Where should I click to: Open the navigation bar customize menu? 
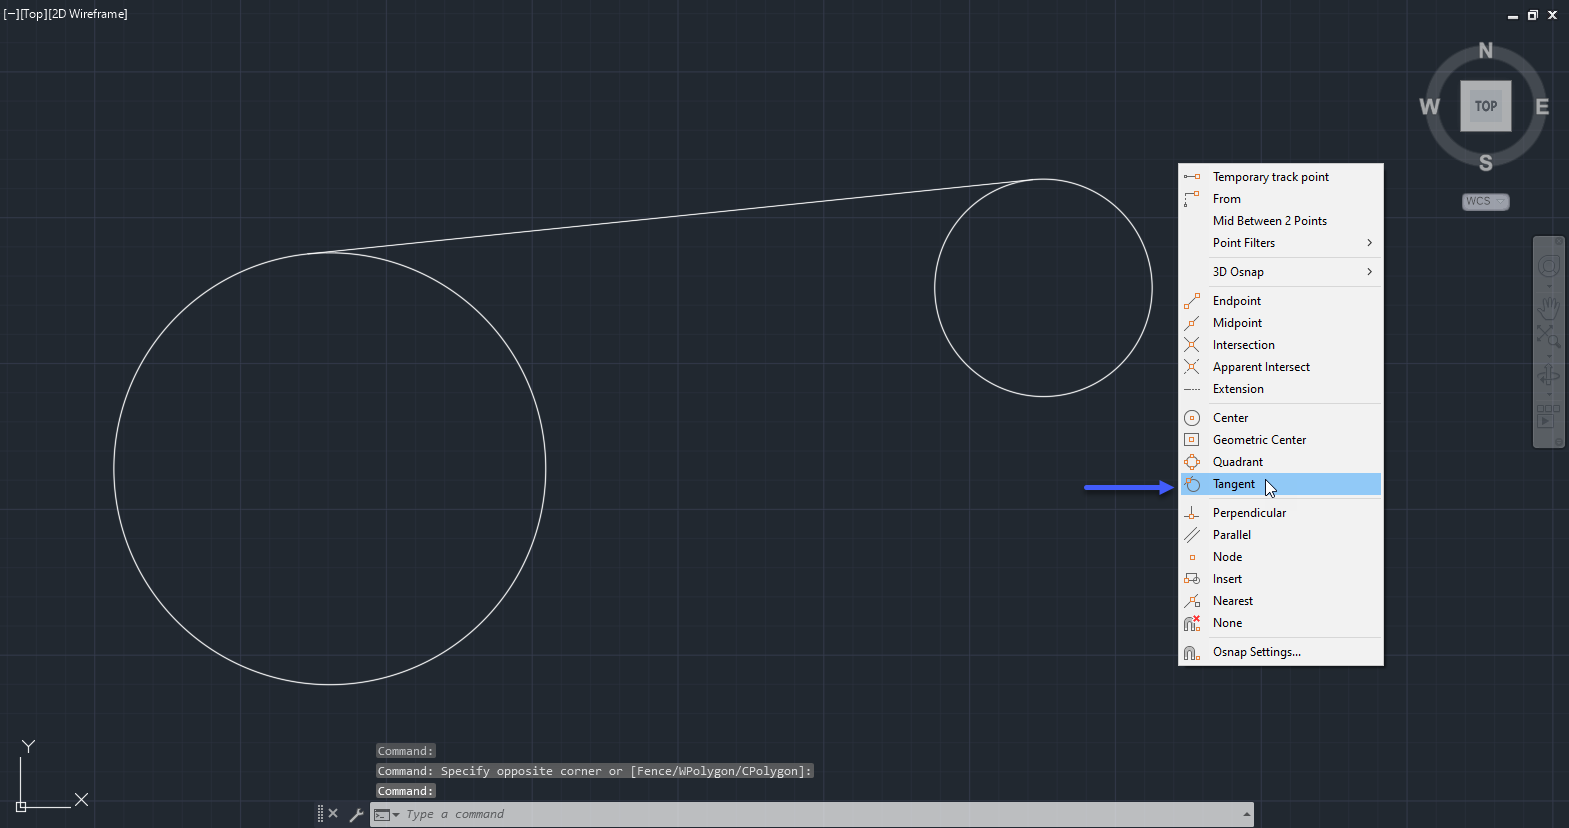point(1558,442)
